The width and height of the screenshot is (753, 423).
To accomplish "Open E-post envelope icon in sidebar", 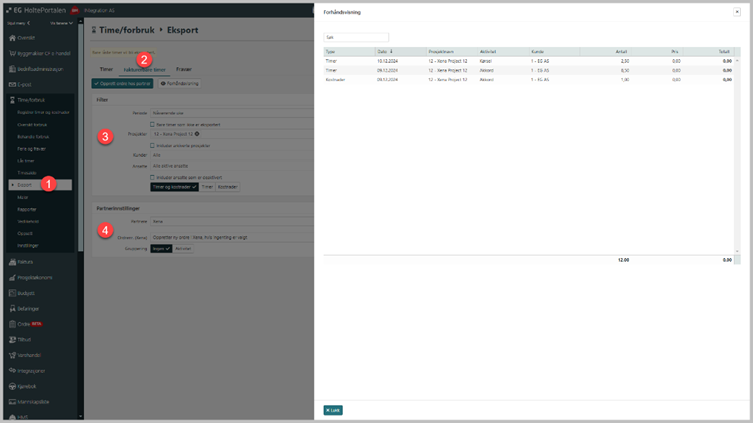I will 12,85.
